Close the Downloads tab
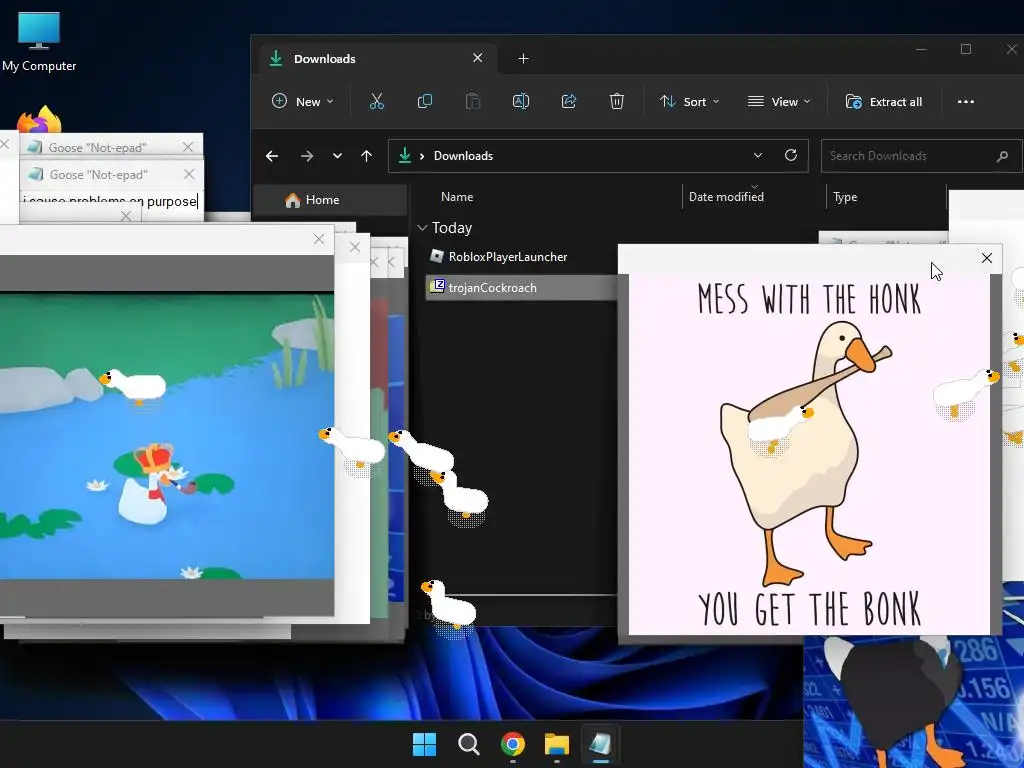The height and width of the screenshot is (768, 1024). pos(477,58)
